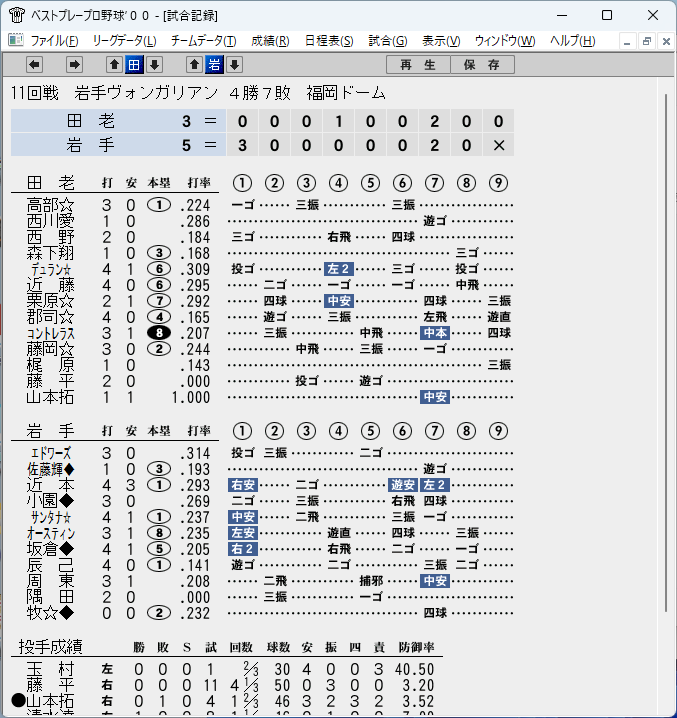This screenshot has height=718, width=677.
Task: Click the vertical scrollbar on the right
Action: pos(666,353)
